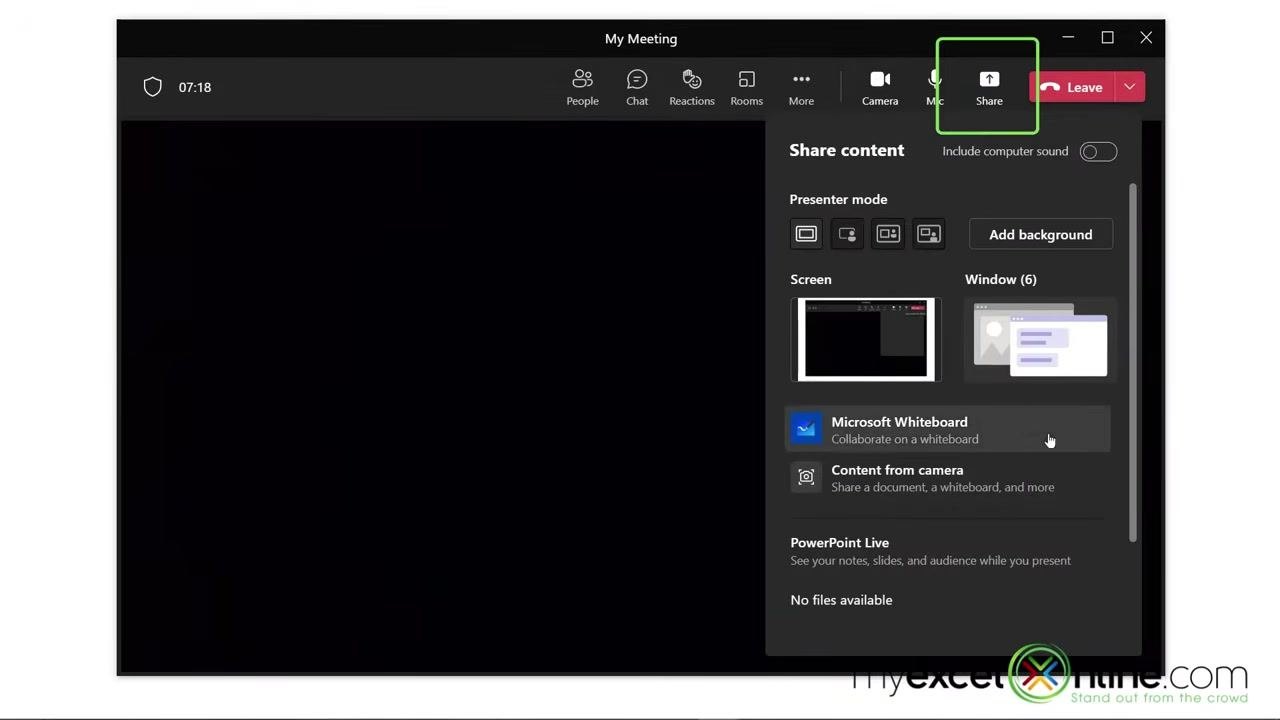Viewport: 1280px width, 720px height.
Task: Maximize the meeting window
Action: (x=1107, y=38)
